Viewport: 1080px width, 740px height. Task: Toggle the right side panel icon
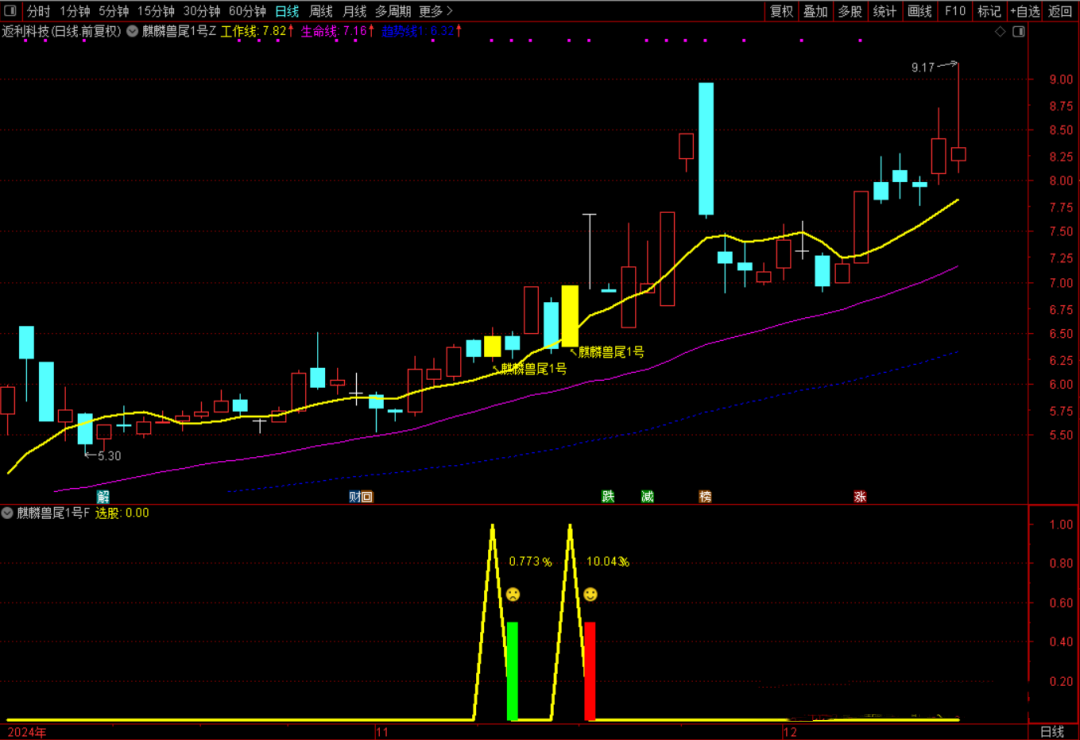tap(1017, 31)
